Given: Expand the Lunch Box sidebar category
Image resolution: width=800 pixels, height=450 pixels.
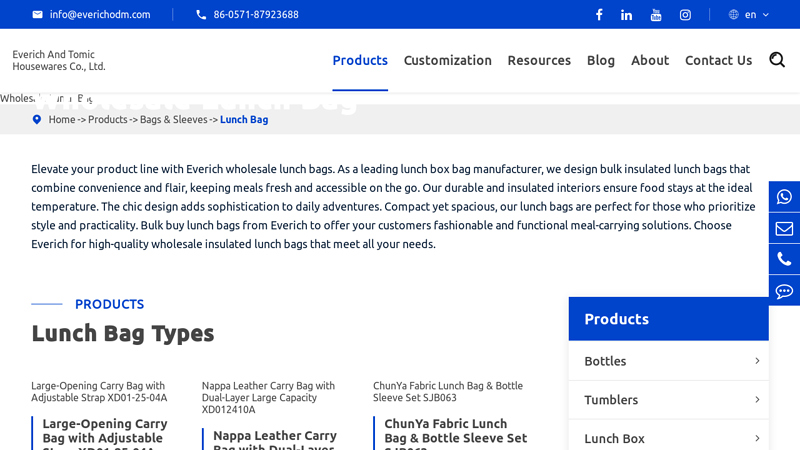Looking at the screenshot, I should coord(757,438).
